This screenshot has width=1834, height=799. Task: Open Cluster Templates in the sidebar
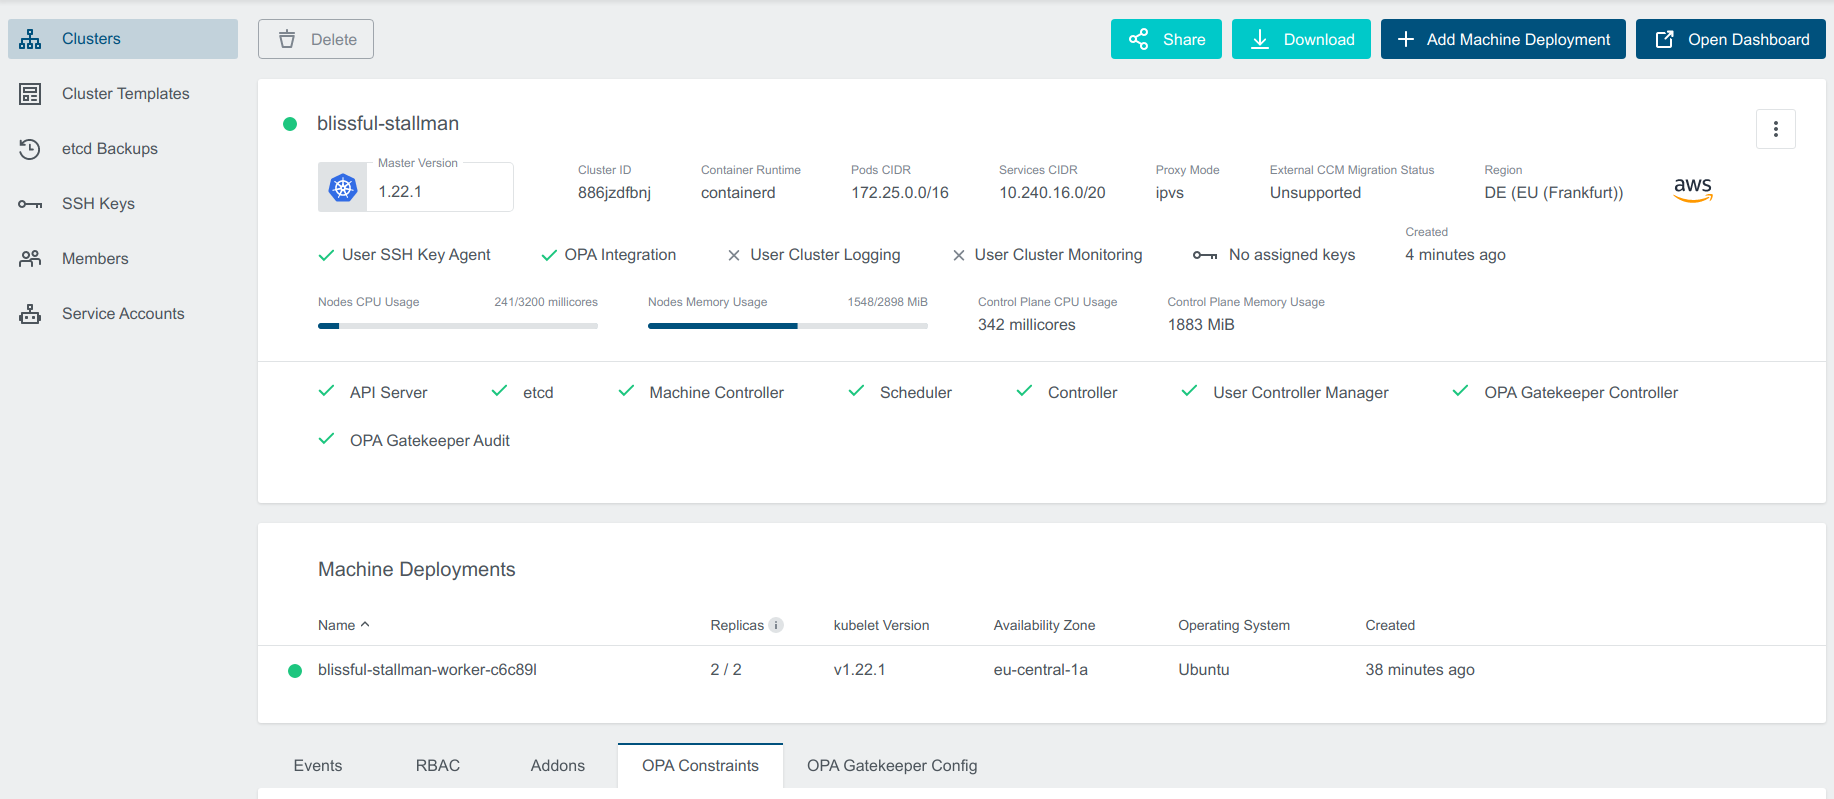123,94
